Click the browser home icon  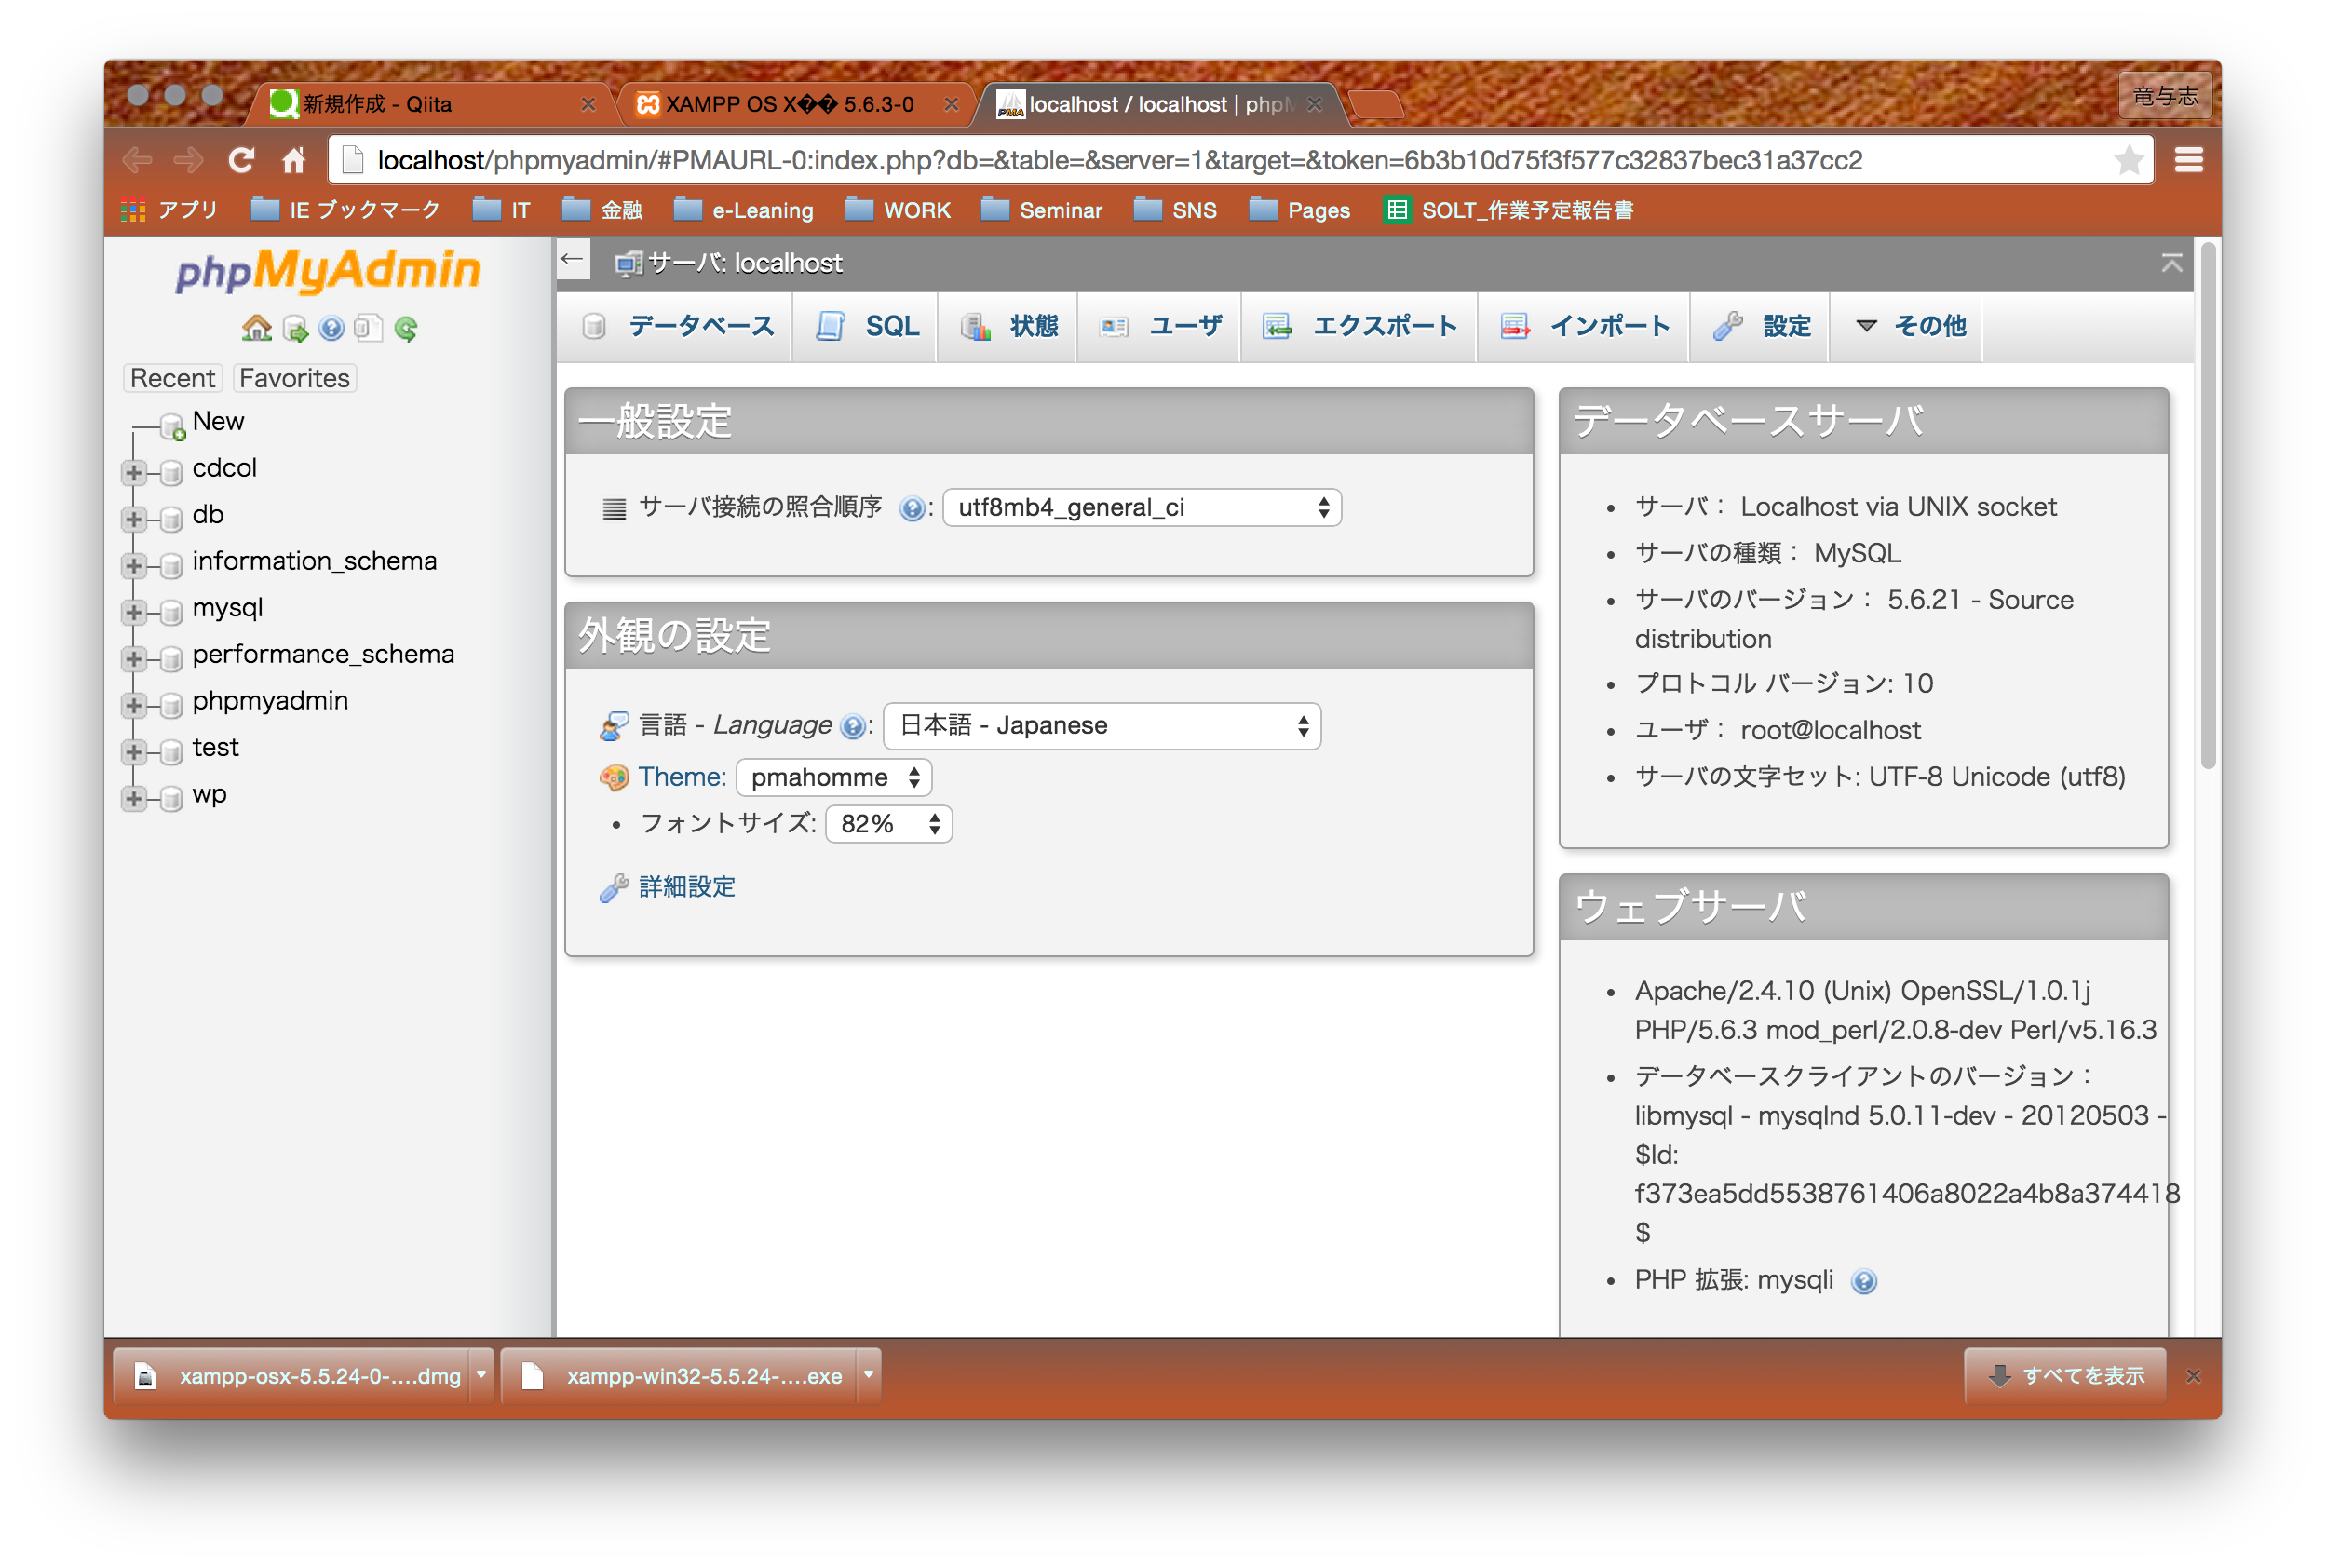[x=293, y=160]
